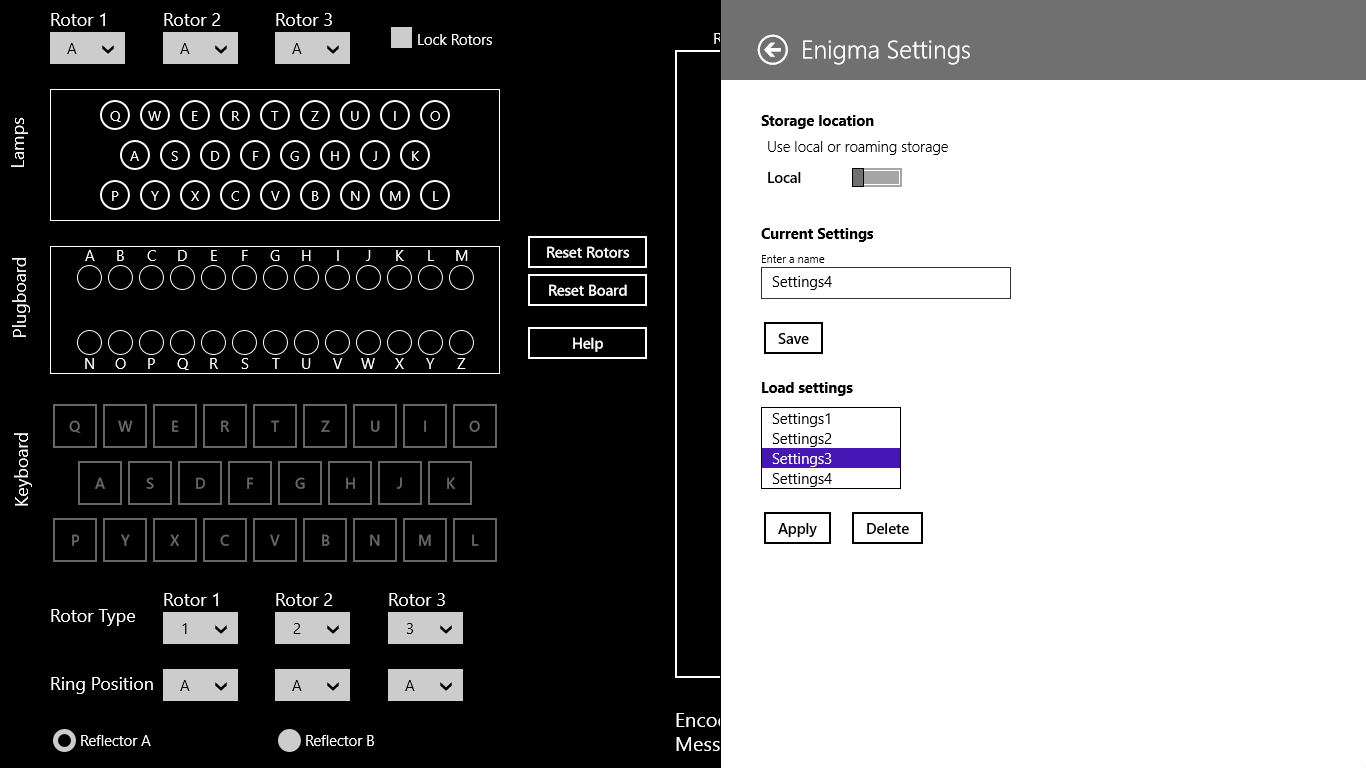Open the Rotor Type dropdown for Rotor 3

(x=425, y=628)
